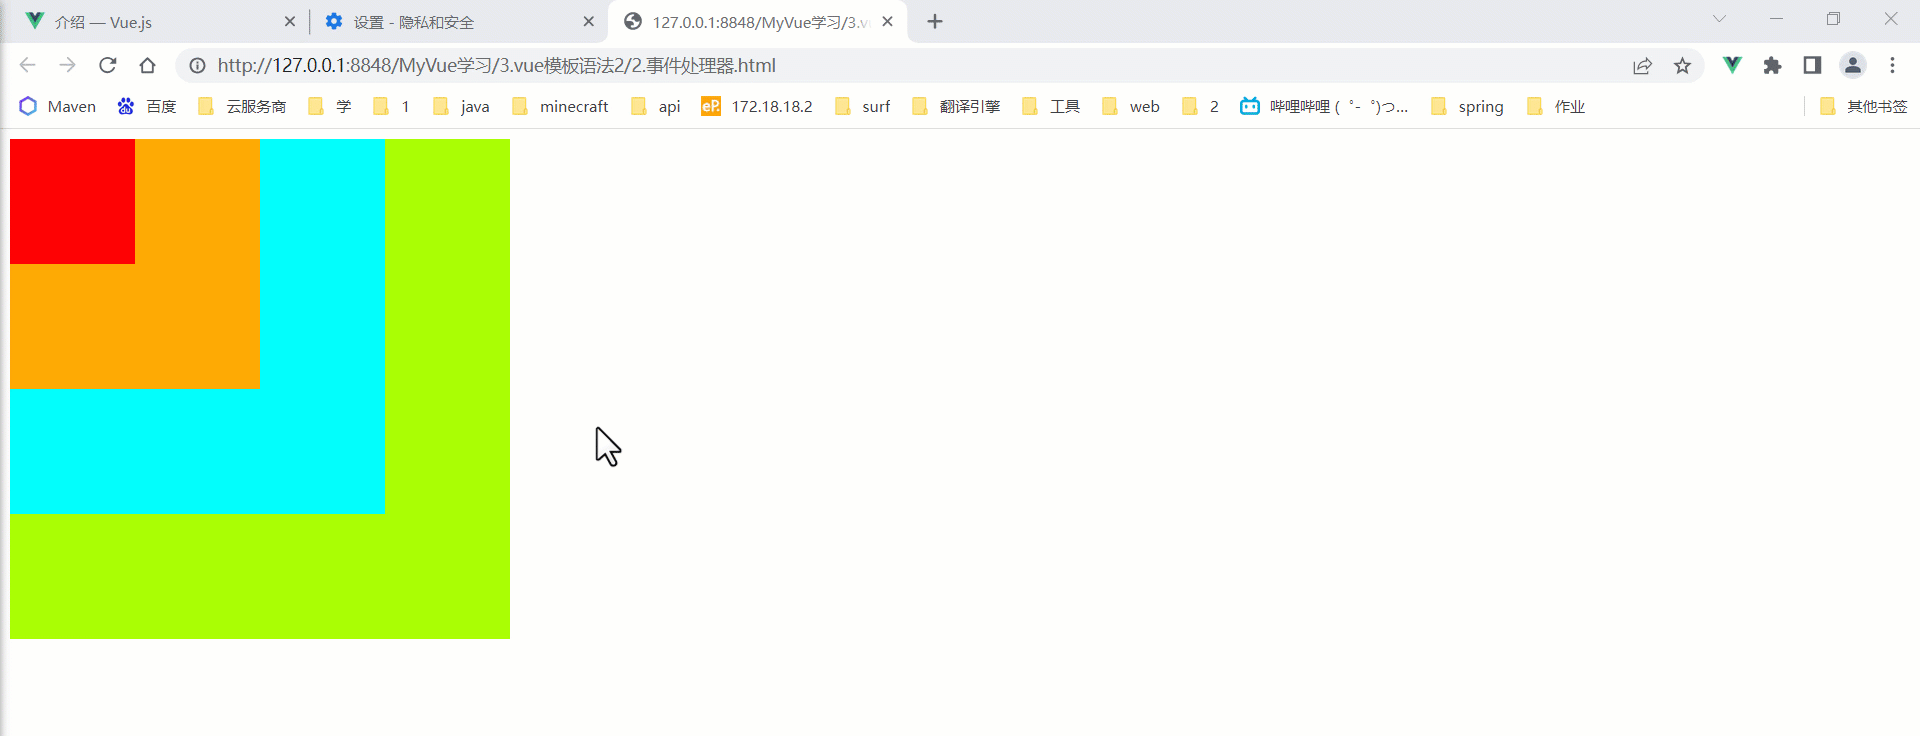Open the 工具 bookmark folder
This screenshot has height=736, width=1920.
pyautogui.click(x=1051, y=106)
